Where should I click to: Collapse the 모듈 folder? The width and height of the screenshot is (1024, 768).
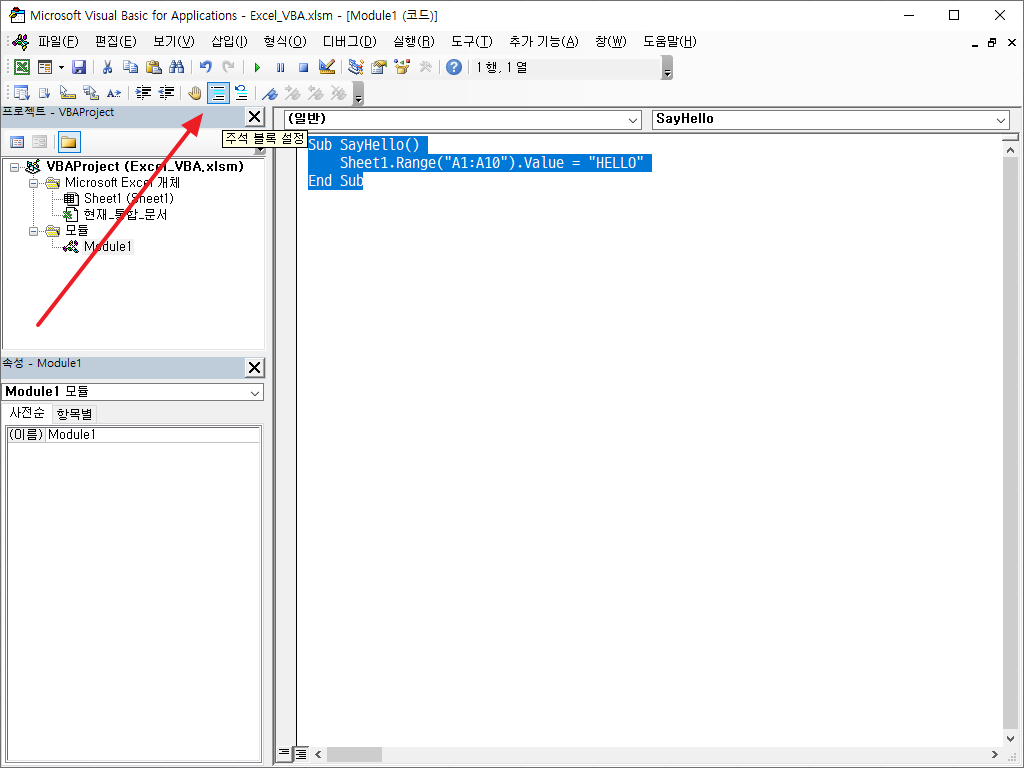point(34,231)
